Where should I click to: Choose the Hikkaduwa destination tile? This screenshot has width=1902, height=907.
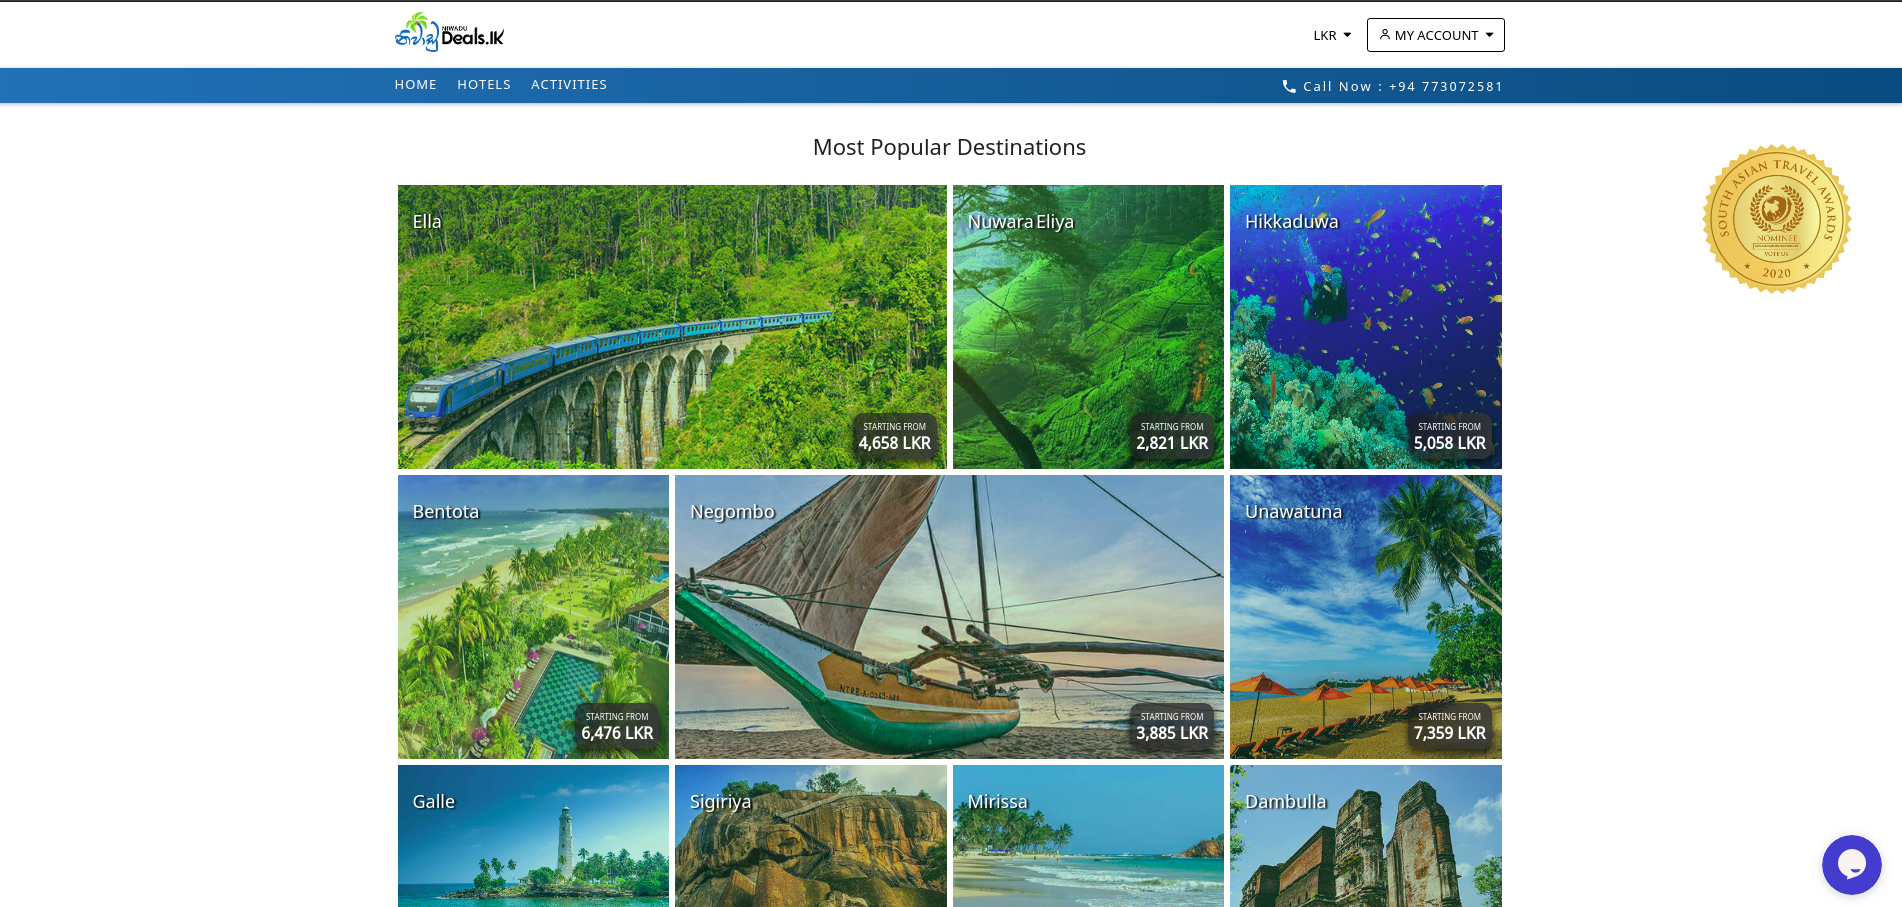coord(1365,326)
